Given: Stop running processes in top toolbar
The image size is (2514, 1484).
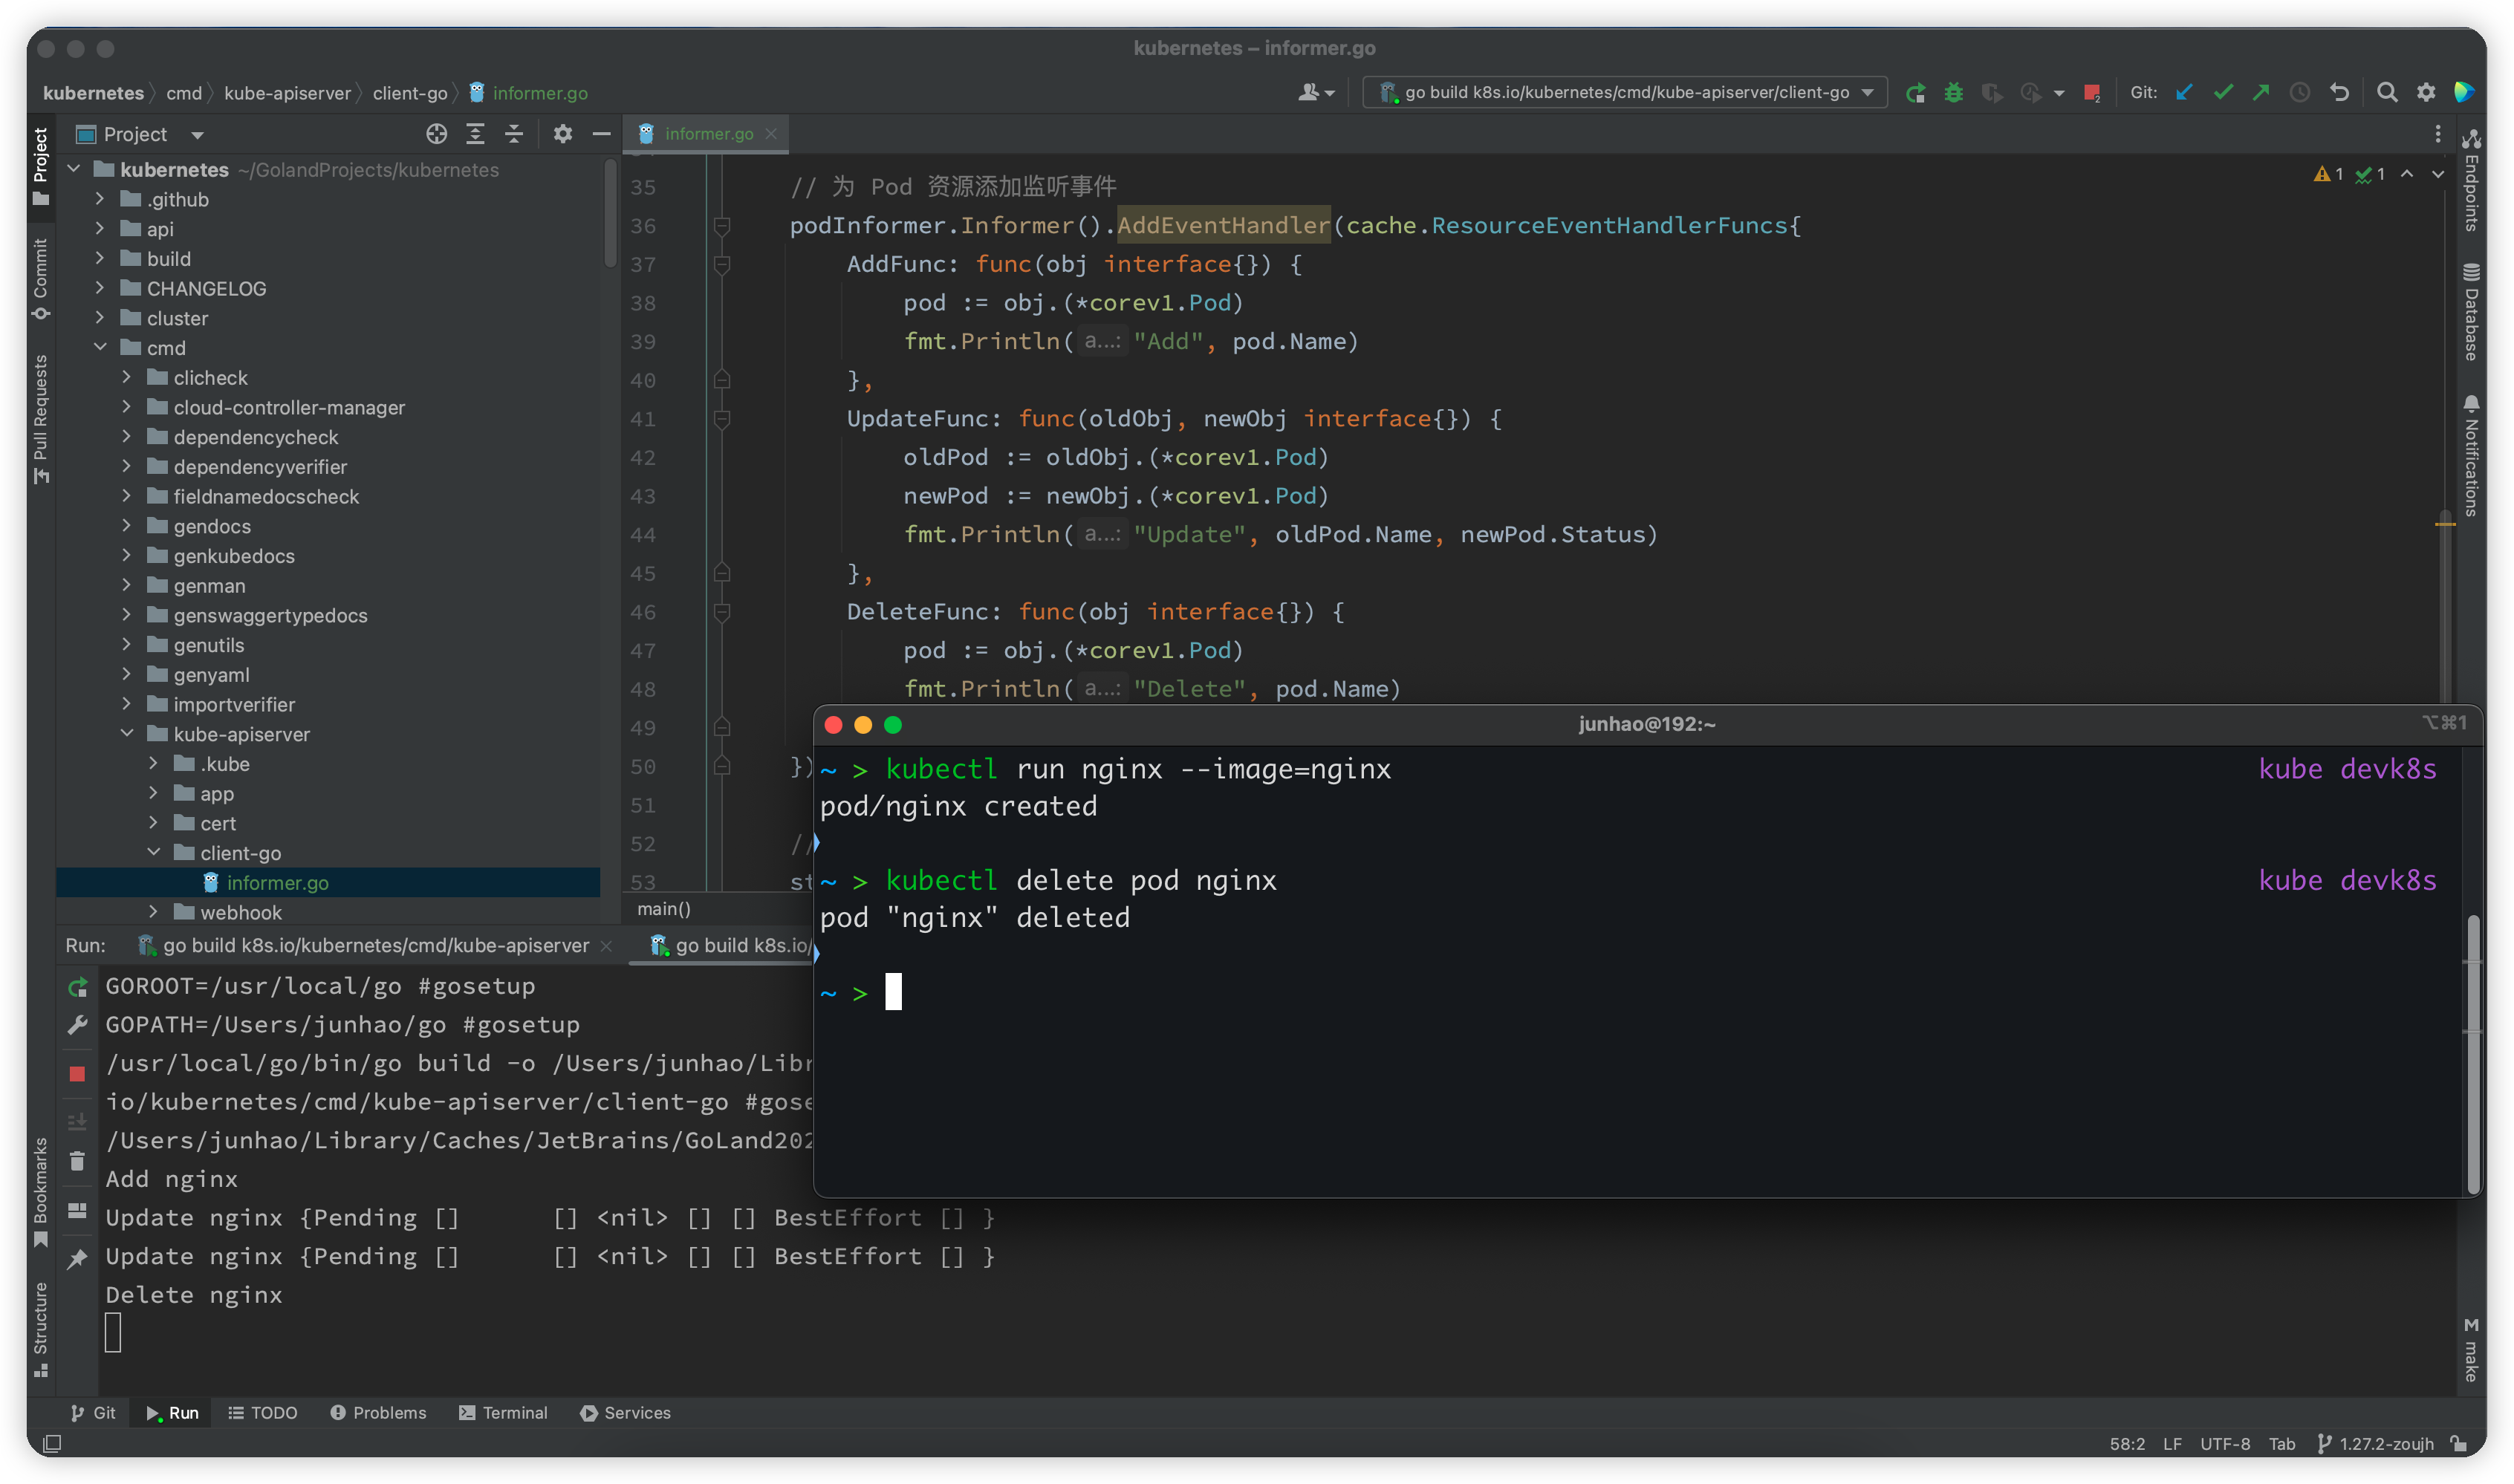Looking at the screenshot, I should click(x=2091, y=93).
